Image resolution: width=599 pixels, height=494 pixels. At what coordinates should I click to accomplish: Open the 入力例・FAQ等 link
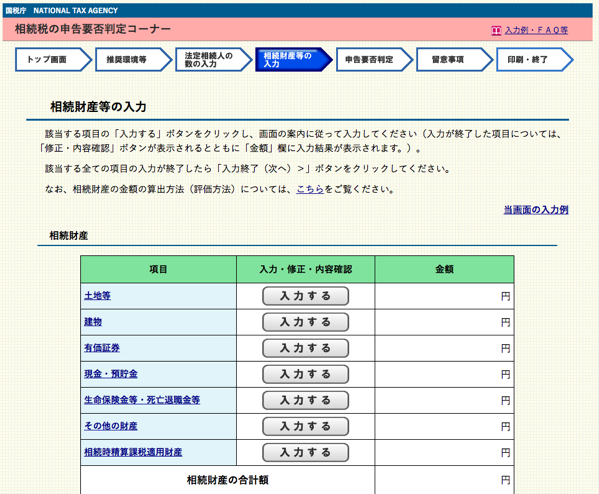tap(536, 30)
